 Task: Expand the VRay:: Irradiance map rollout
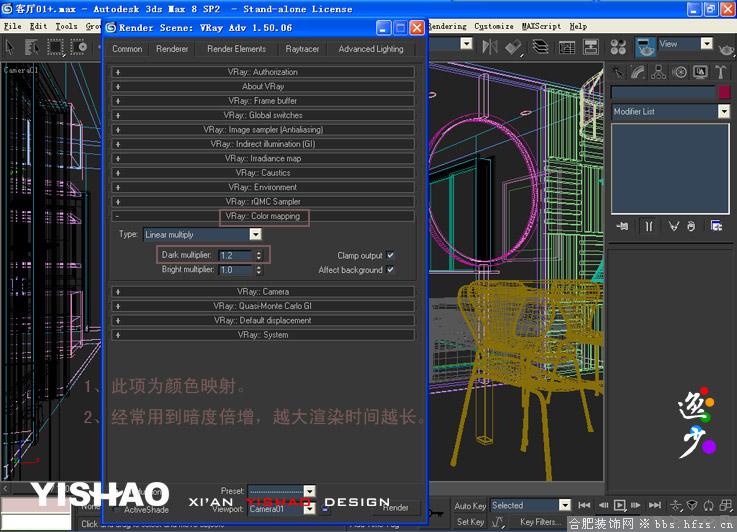click(263, 158)
